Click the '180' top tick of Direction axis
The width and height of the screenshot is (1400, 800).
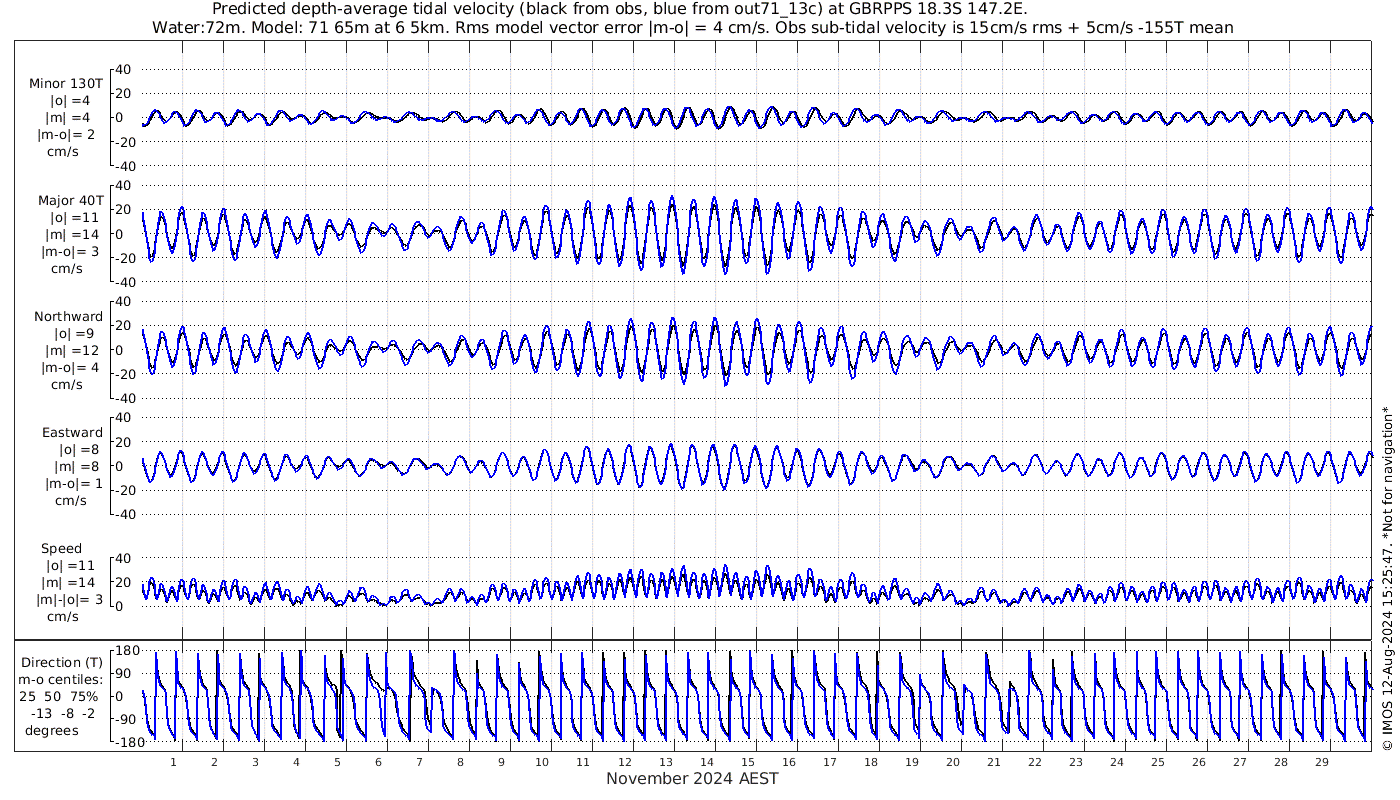pyautogui.click(x=125, y=650)
